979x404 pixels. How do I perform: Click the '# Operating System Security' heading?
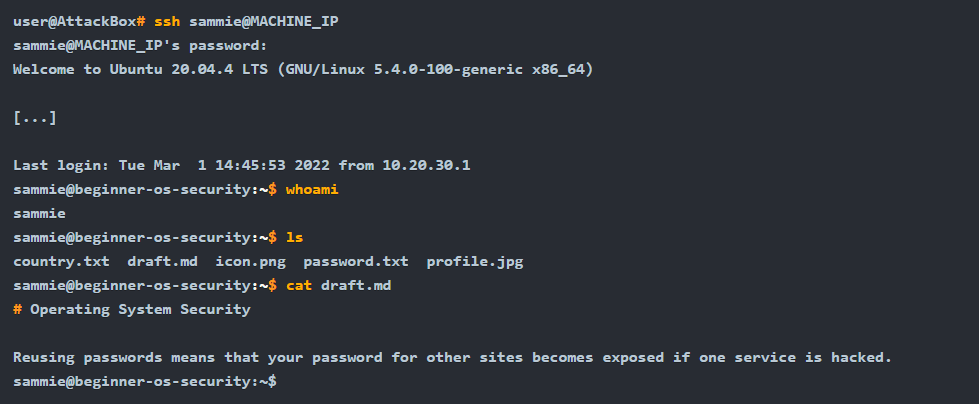tap(132, 309)
